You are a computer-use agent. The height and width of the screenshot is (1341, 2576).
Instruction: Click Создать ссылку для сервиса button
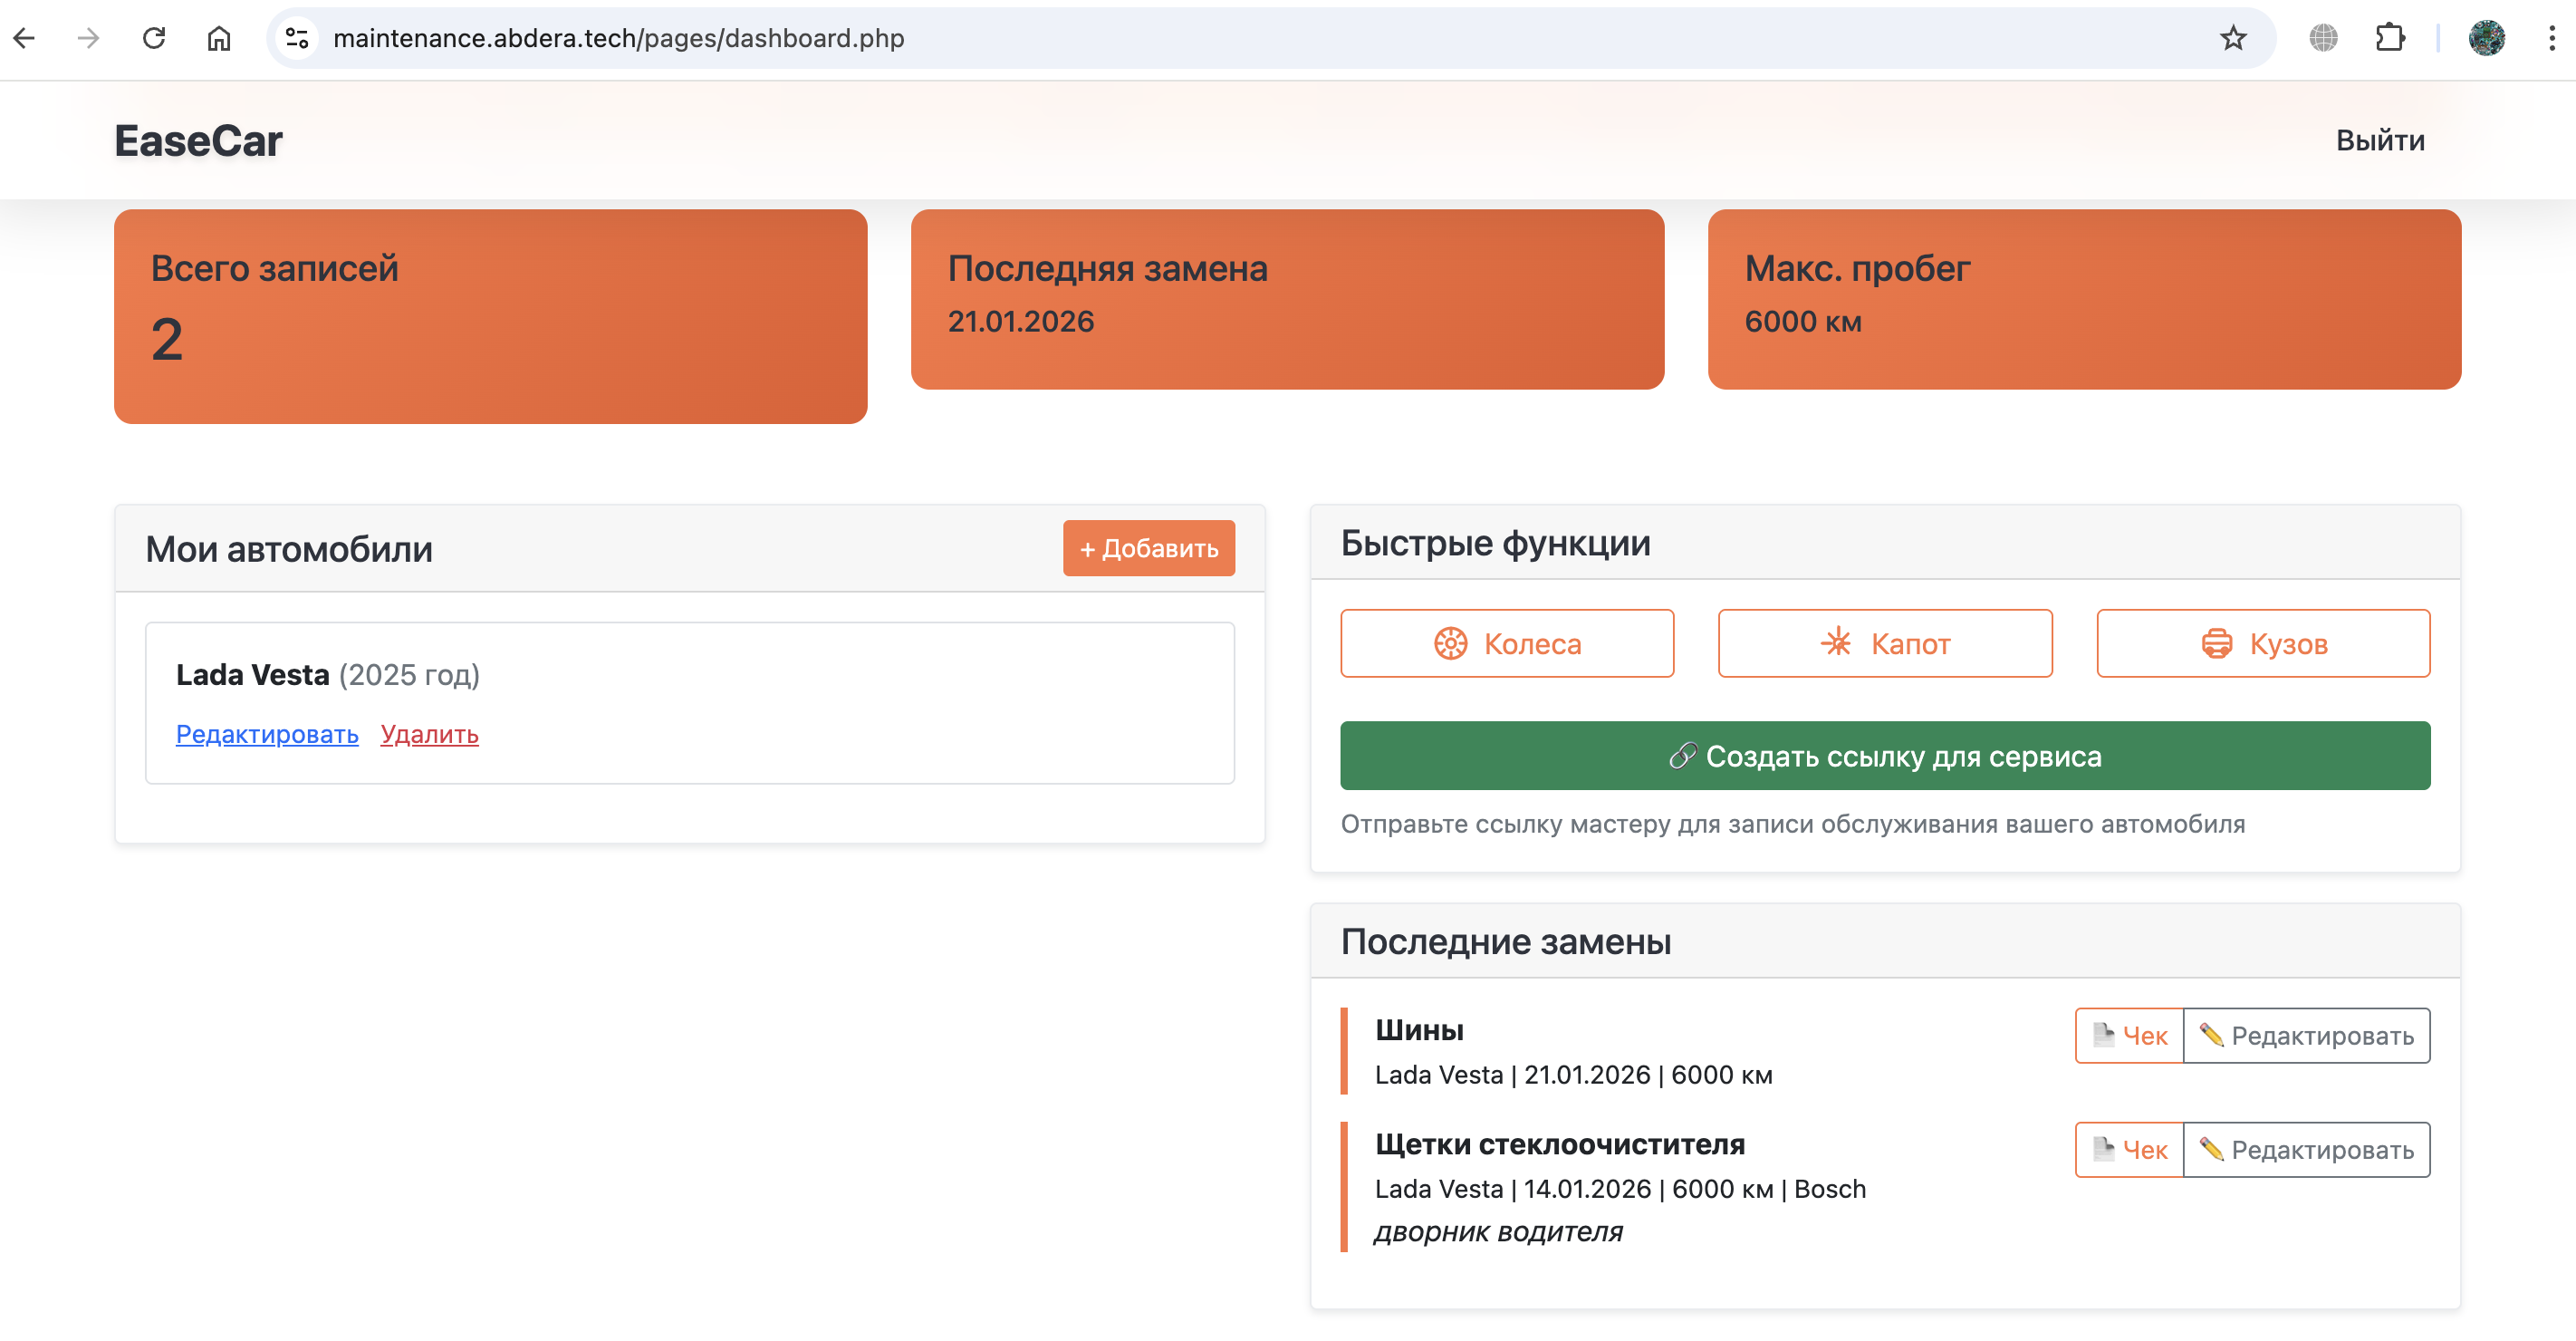coord(1884,756)
